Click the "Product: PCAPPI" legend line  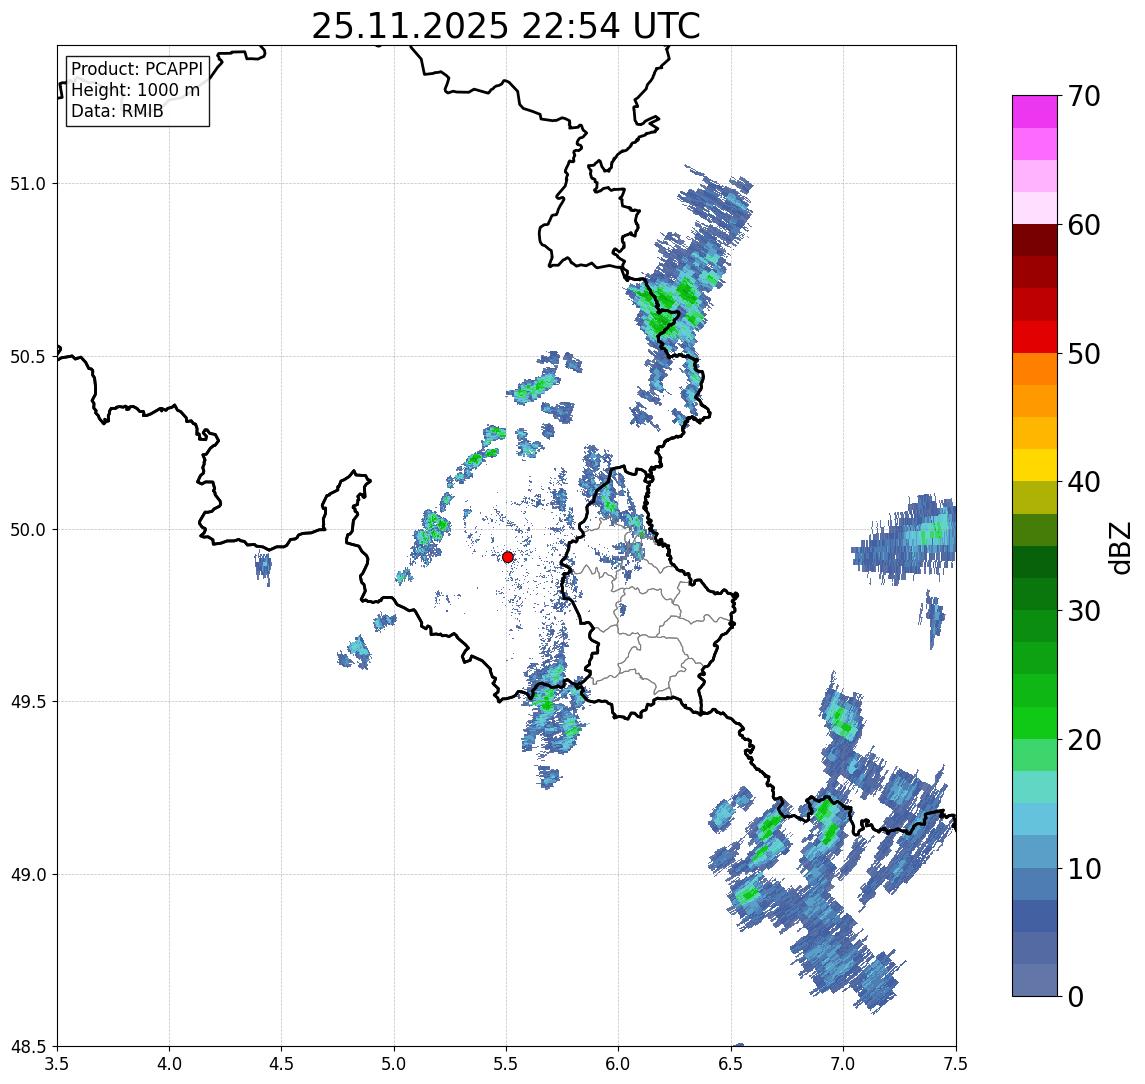[137, 69]
